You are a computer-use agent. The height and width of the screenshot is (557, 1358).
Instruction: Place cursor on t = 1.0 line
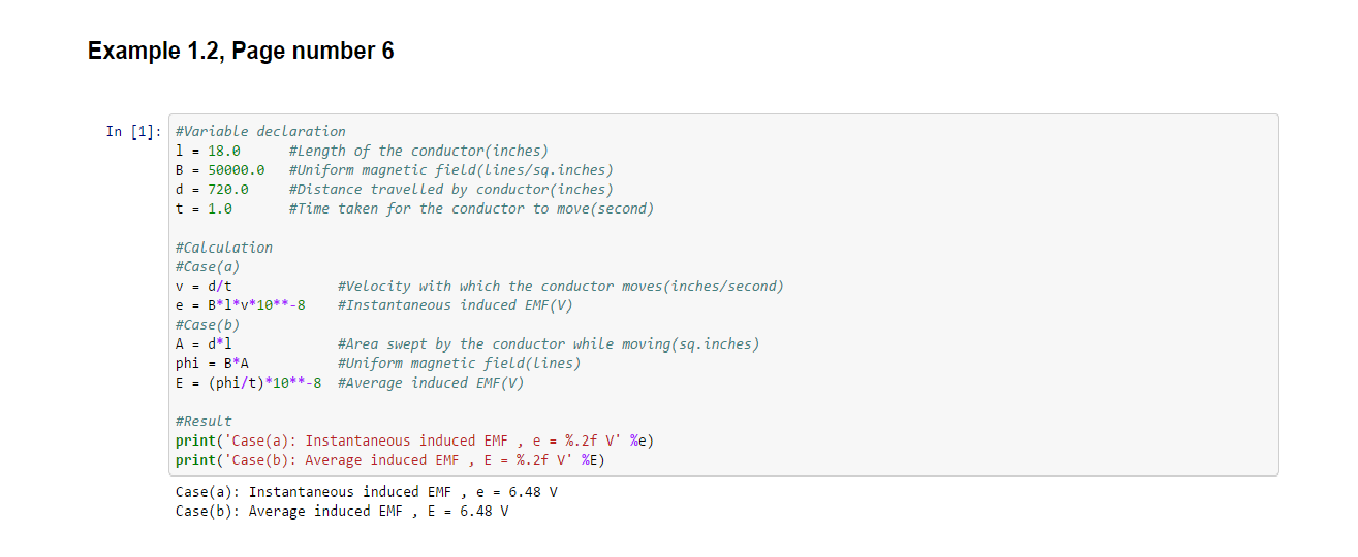click(x=204, y=209)
